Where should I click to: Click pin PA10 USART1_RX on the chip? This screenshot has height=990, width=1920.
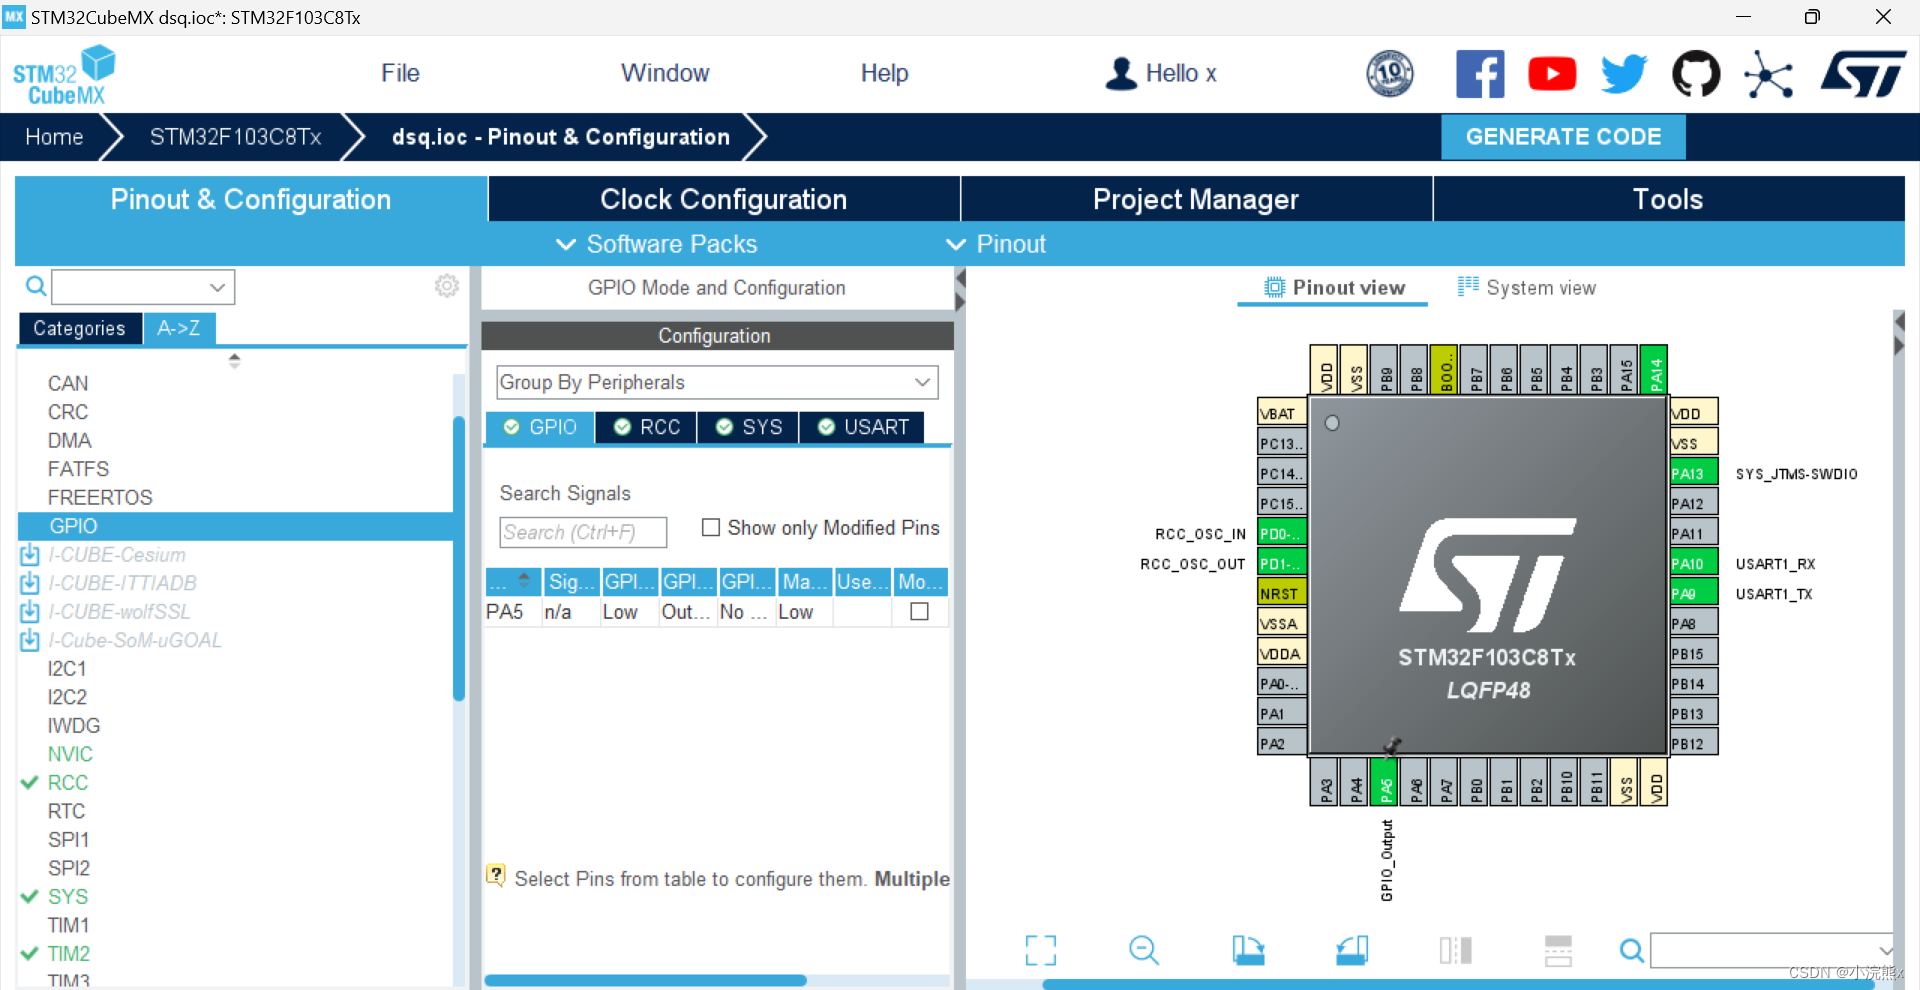(1693, 563)
